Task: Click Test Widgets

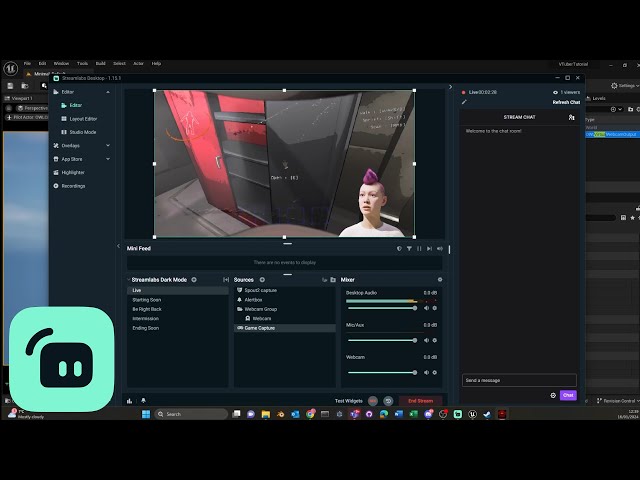Action: (x=349, y=401)
